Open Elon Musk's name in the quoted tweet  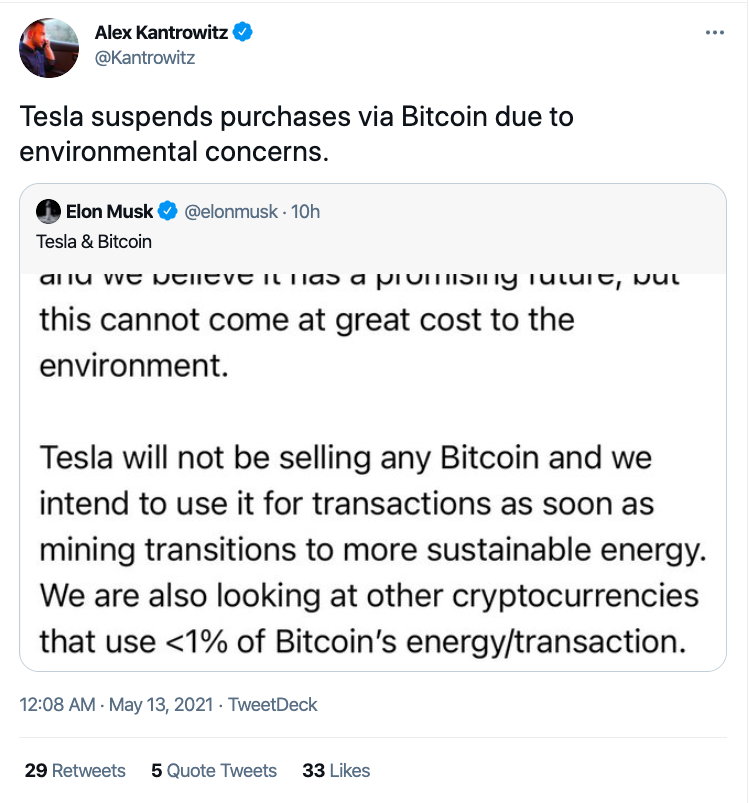coord(110,212)
